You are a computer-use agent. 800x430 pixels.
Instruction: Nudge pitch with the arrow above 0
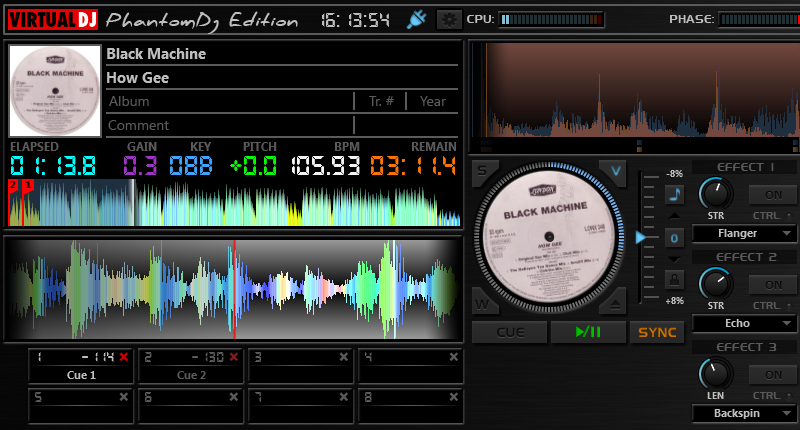674,216
